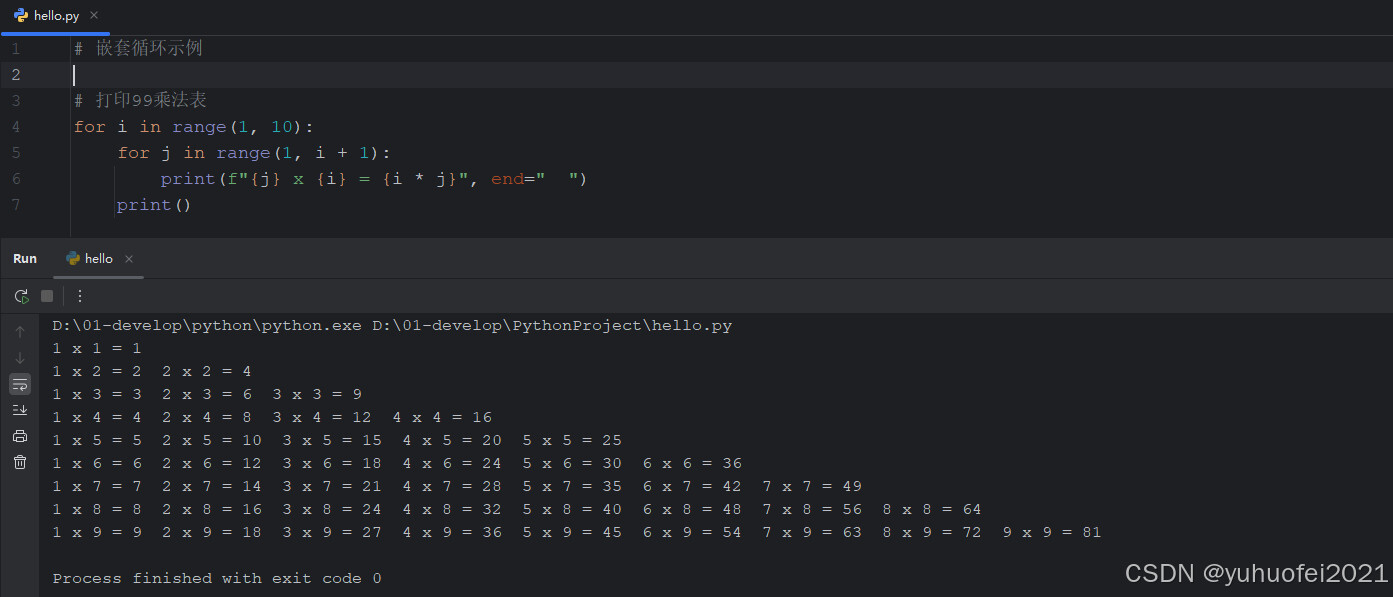The width and height of the screenshot is (1393, 597).
Task: Click the Up the stack trace arrow
Action: point(20,332)
